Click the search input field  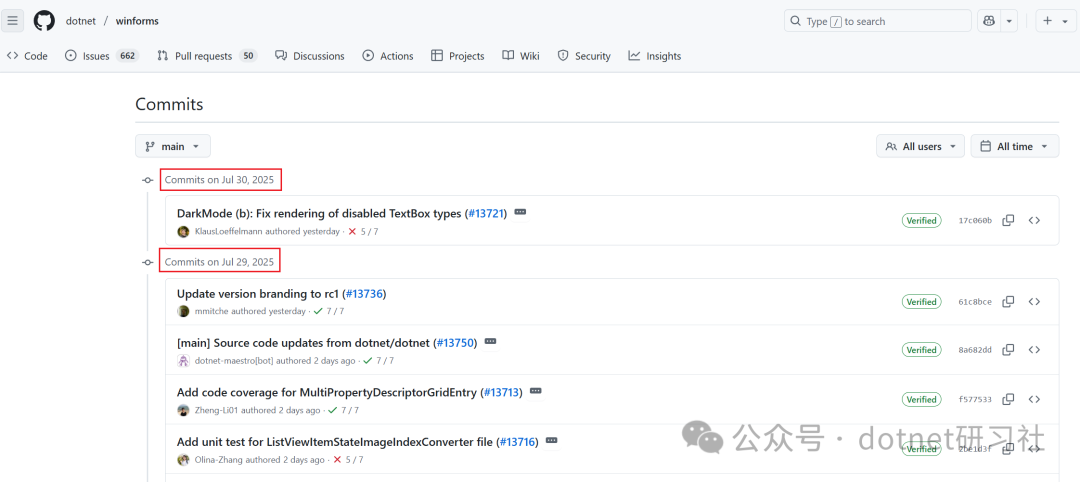[877, 21]
